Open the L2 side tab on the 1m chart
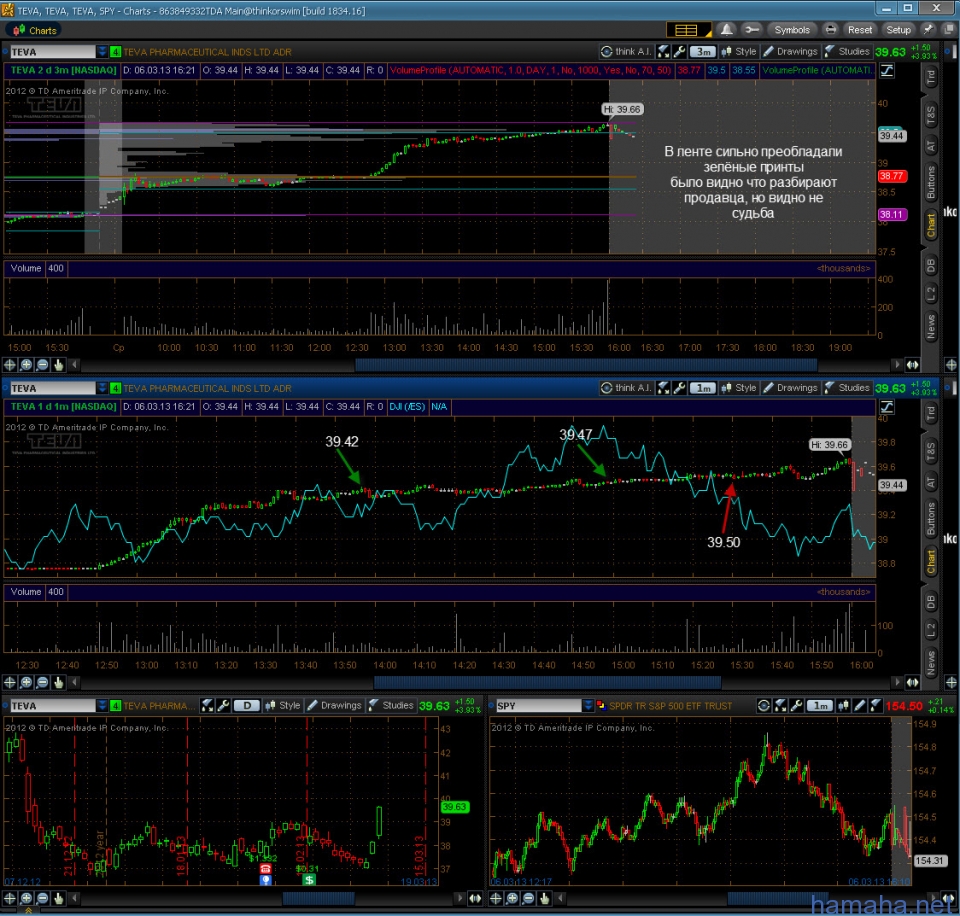This screenshot has height=916, width=960. pyautogui.click(x=931, y=629)
